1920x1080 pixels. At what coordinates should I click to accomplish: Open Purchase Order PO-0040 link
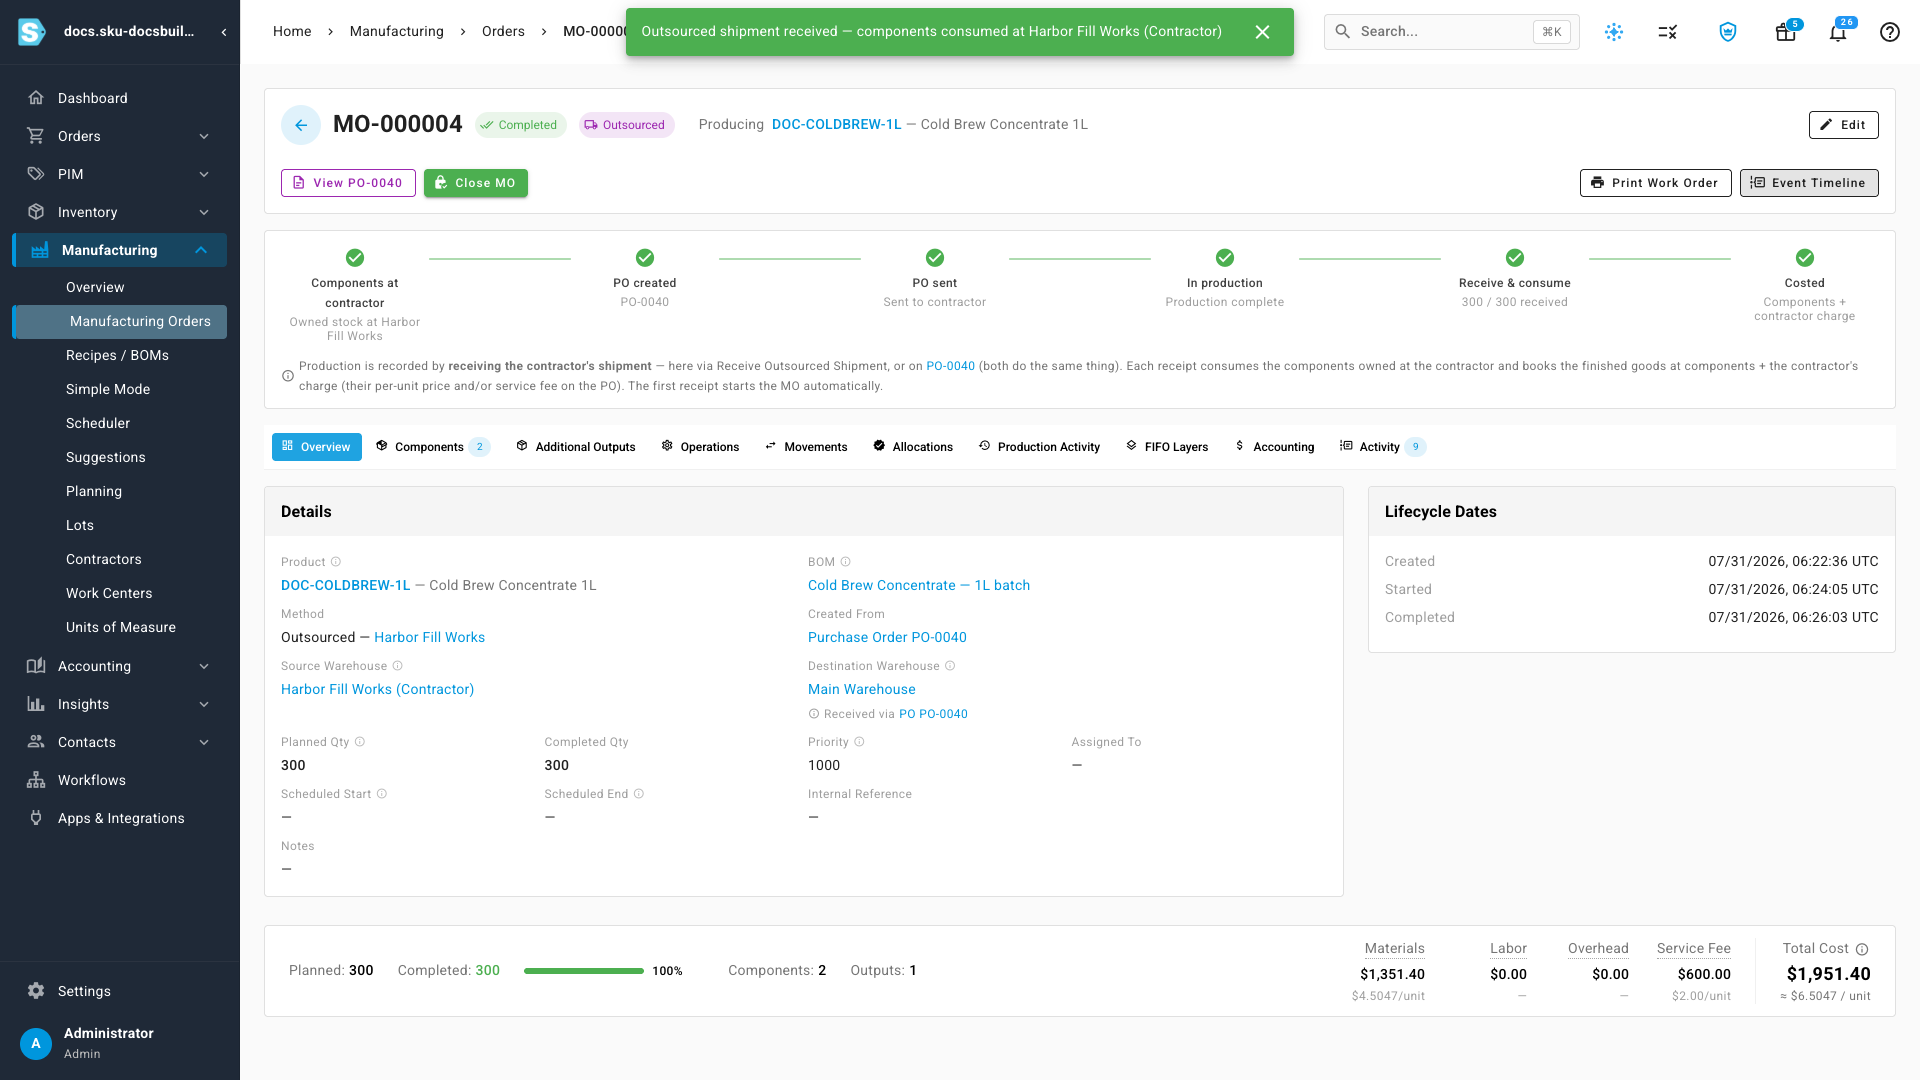(x=887, y=637)
